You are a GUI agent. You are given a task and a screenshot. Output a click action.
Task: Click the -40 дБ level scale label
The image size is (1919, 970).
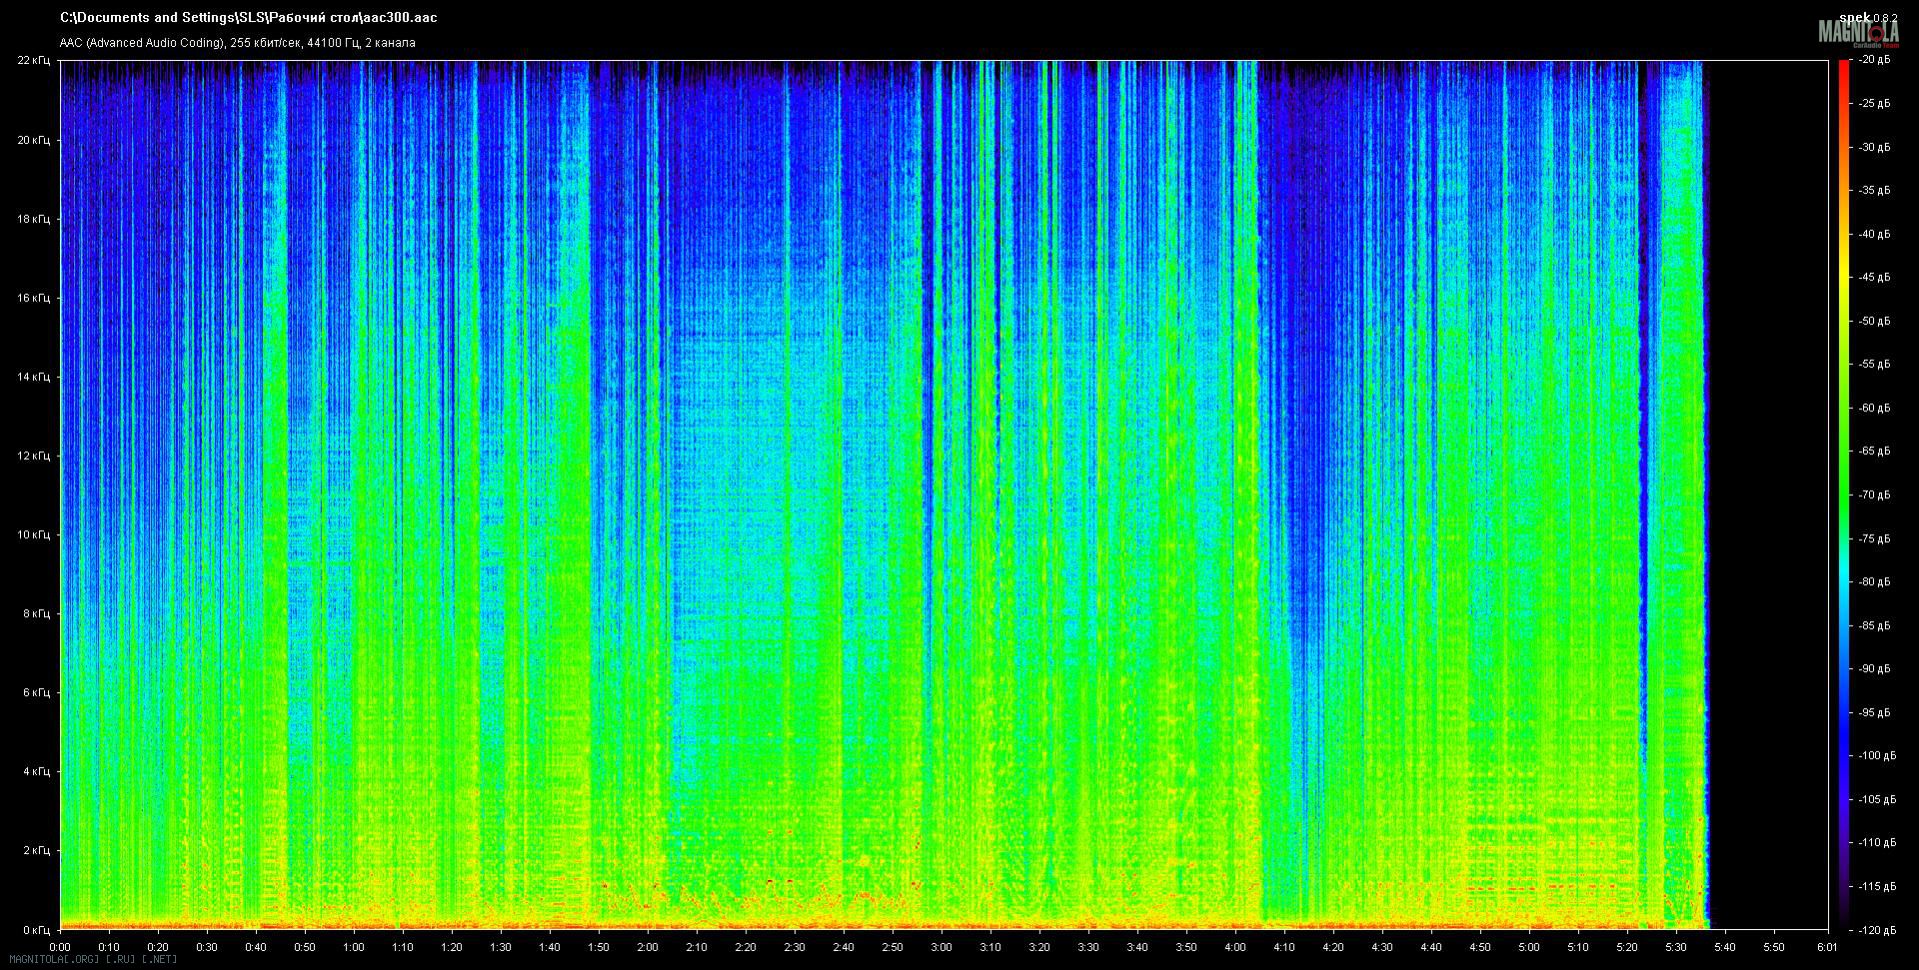(1874, 234)
